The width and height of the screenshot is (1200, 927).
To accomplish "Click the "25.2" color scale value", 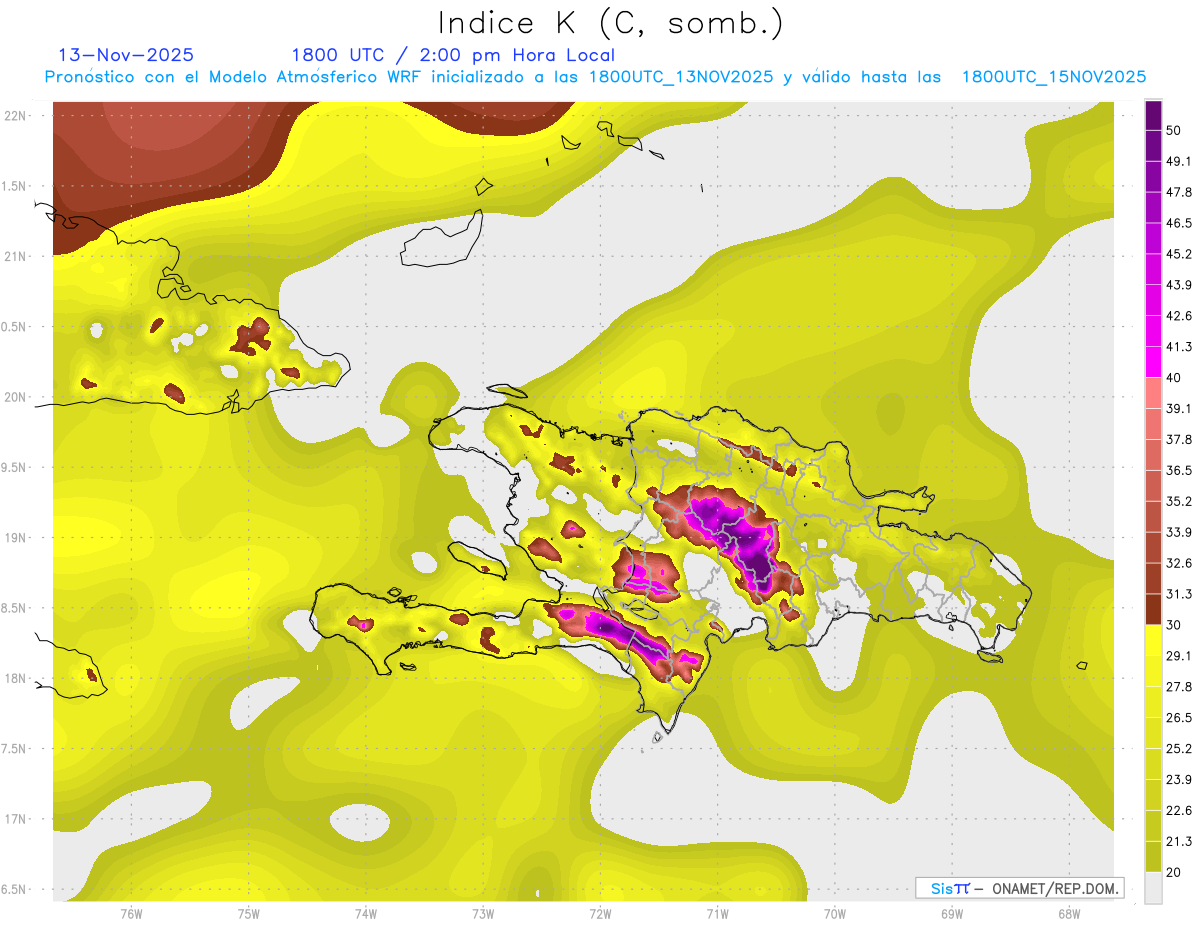I will tap(1179, 749).
